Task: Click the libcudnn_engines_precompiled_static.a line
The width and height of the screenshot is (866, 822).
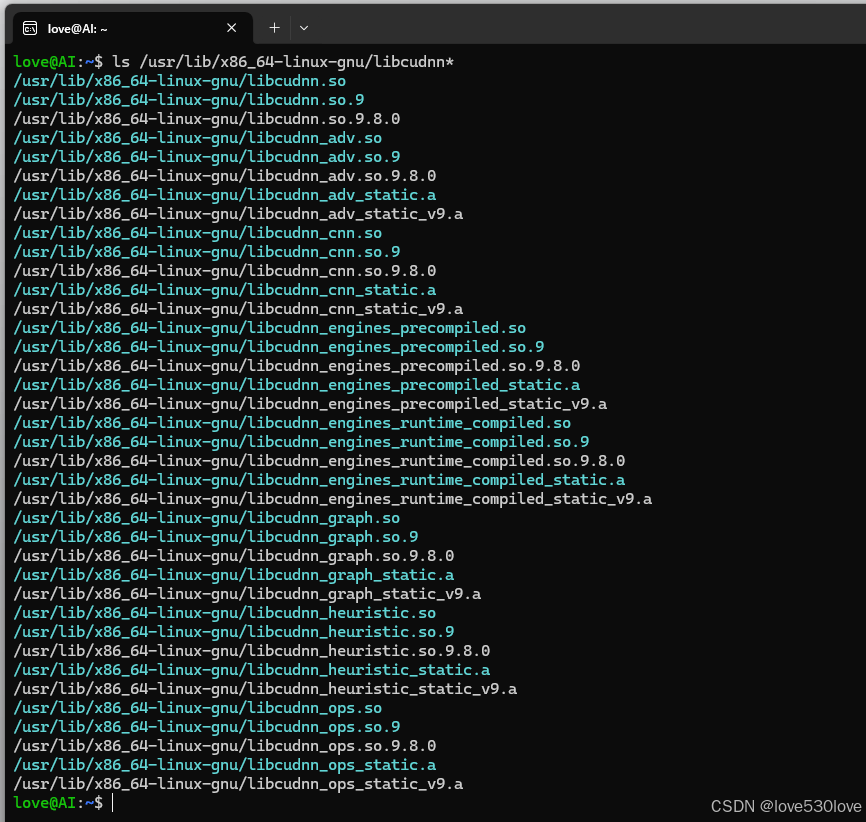Action: coord(297,385)
